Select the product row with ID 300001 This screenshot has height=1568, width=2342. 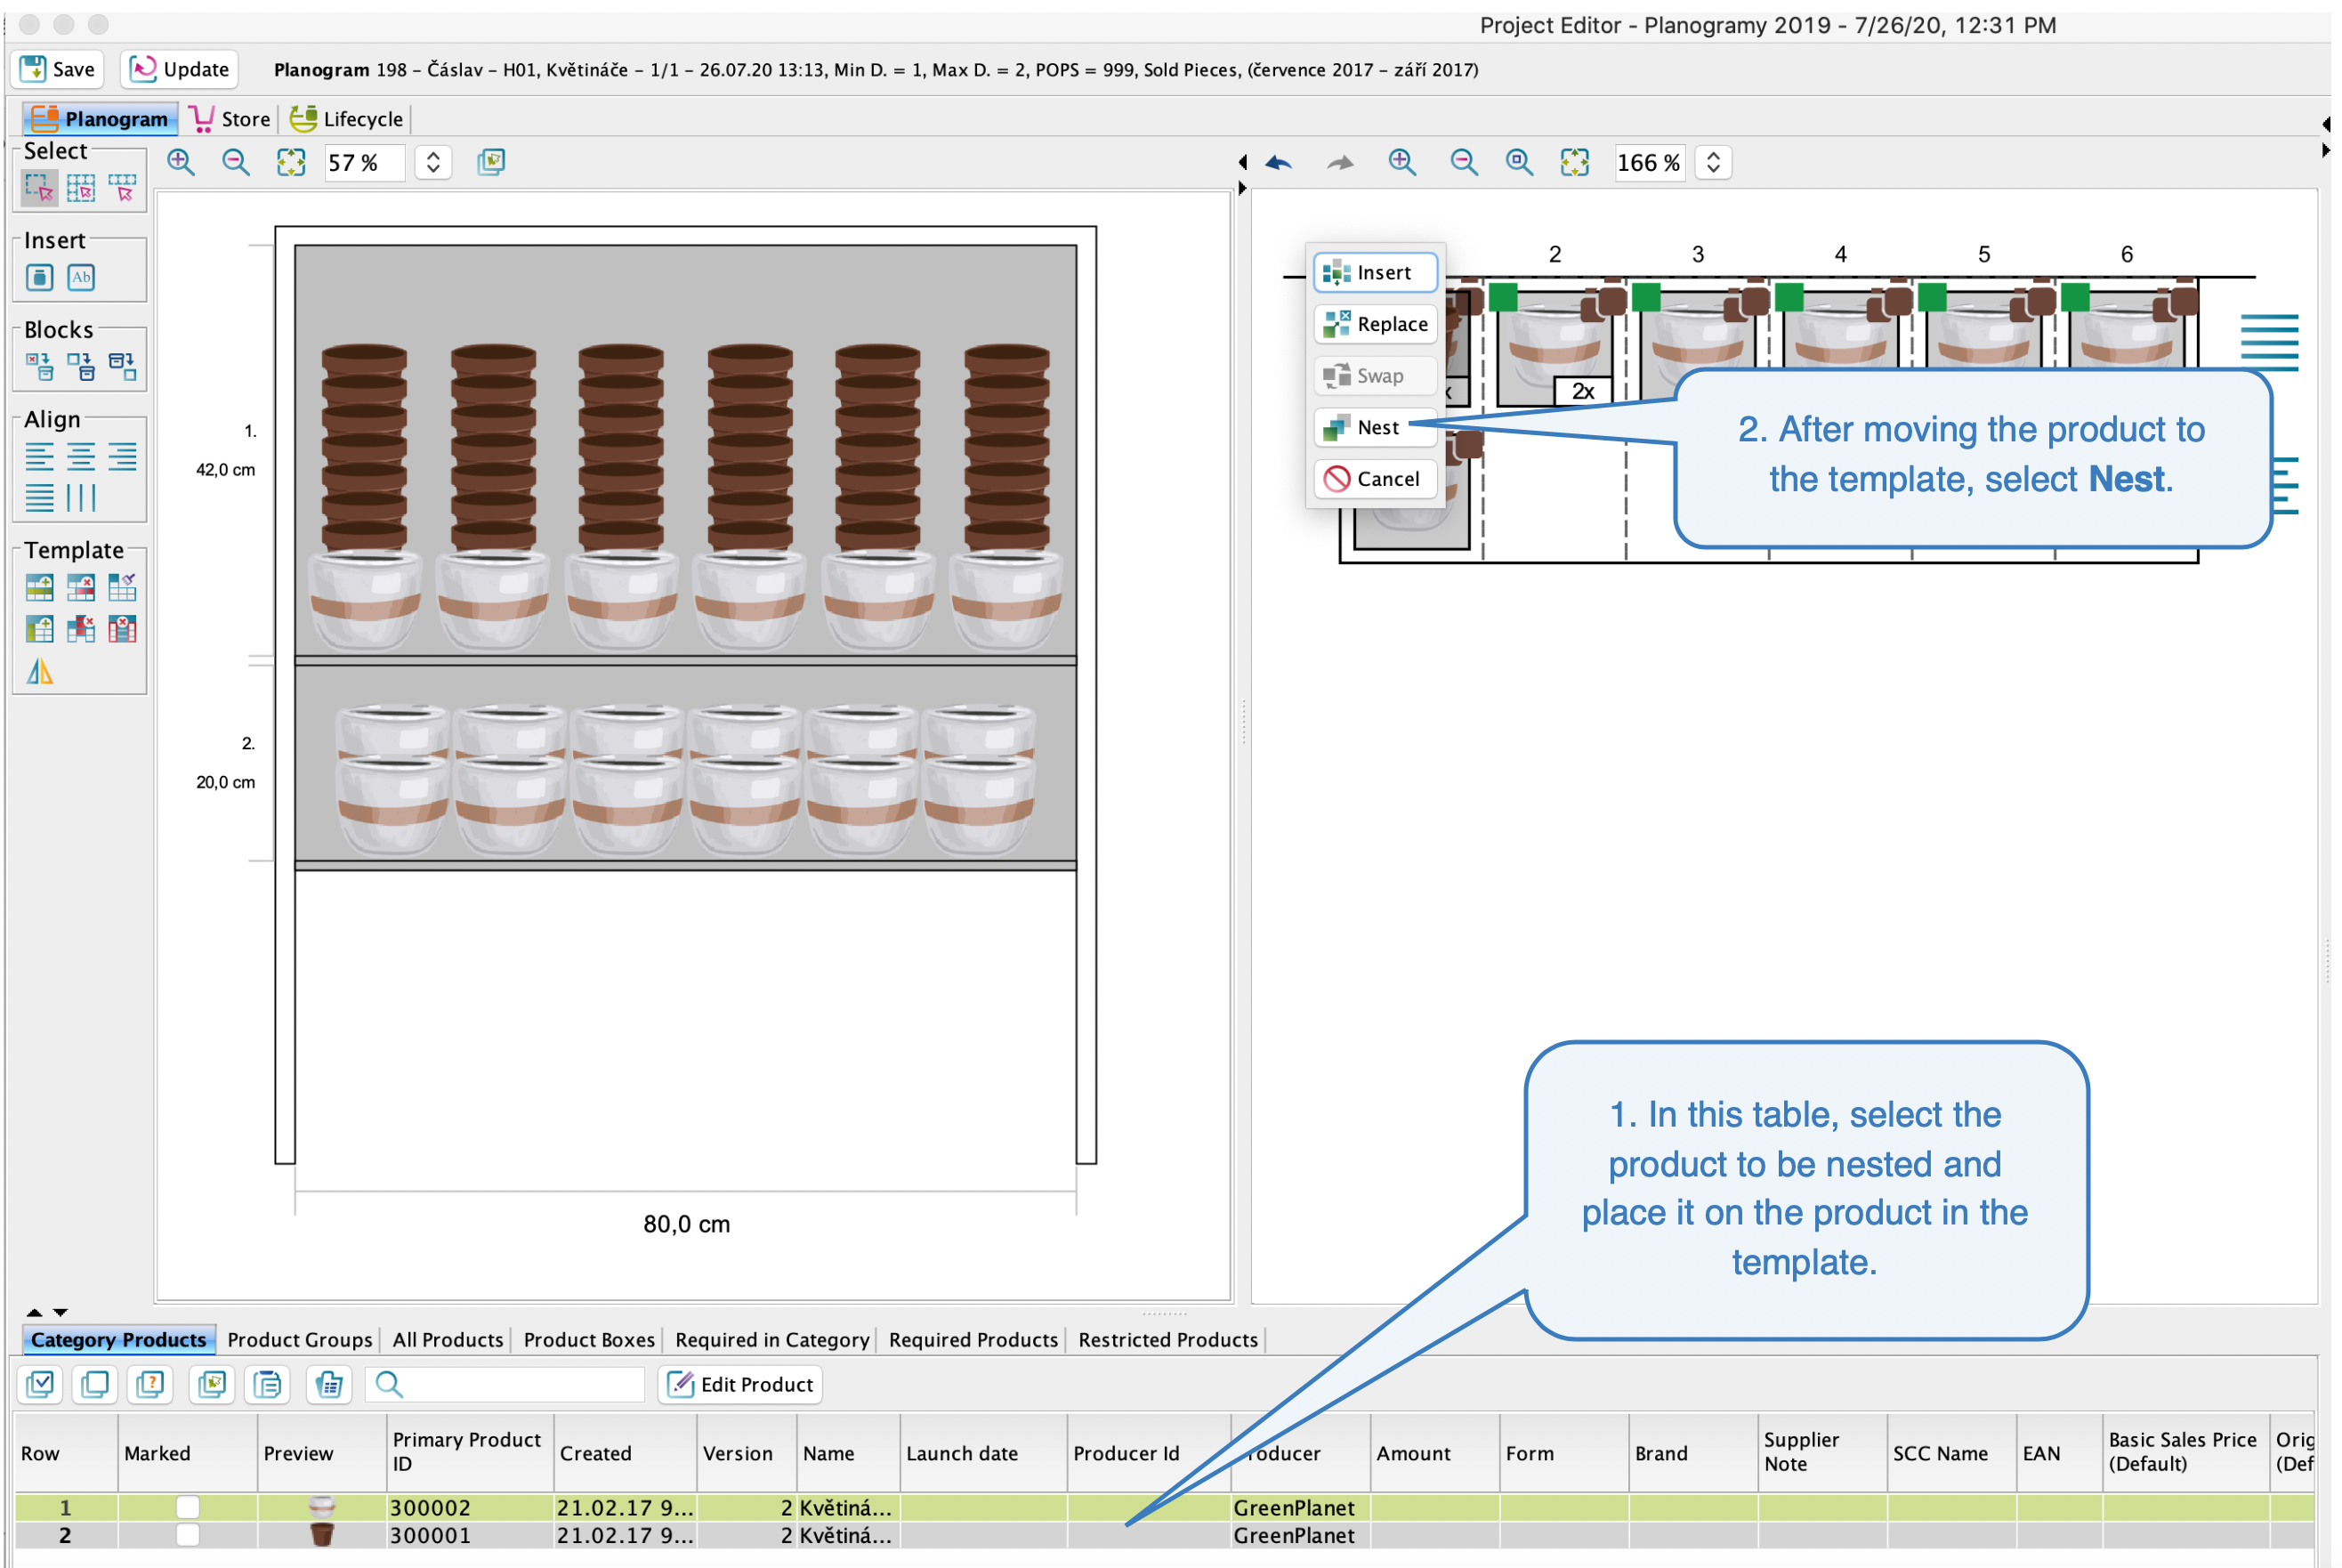pyautogui.click(x=1164, y=1535)
